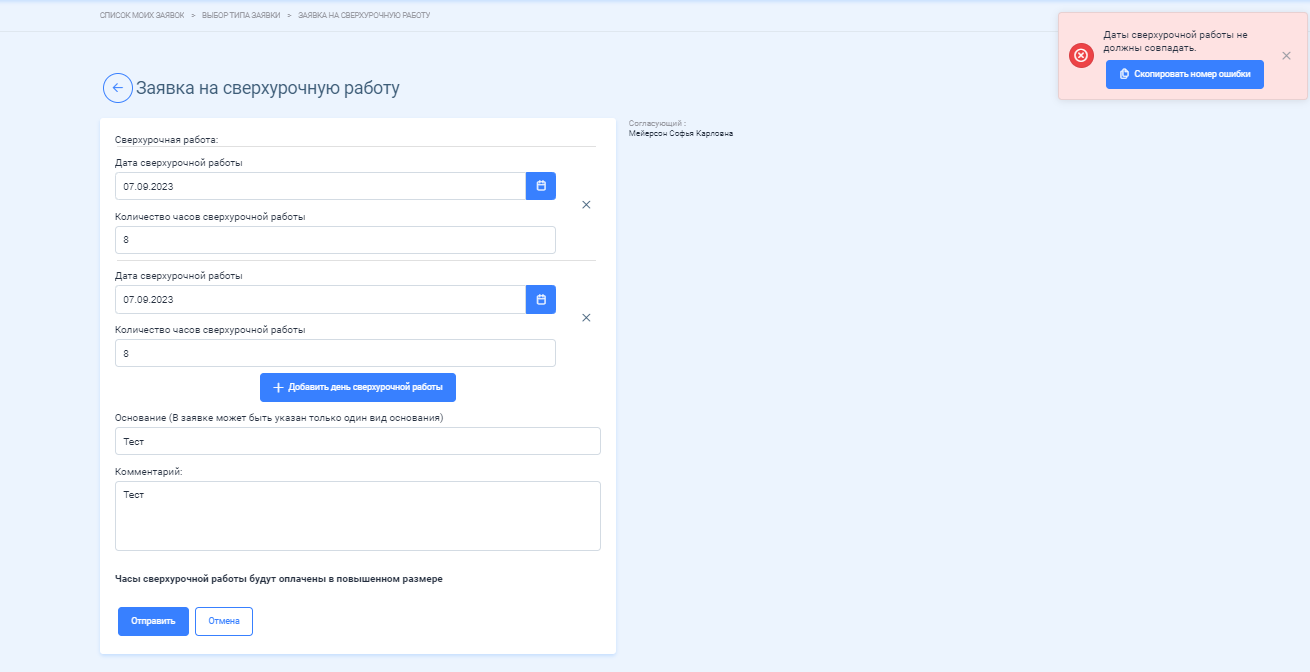Image resolution: width=1310 pixels, height=672 pixels.
Task: Submit the request with Отправить
Action: [153, 621]
